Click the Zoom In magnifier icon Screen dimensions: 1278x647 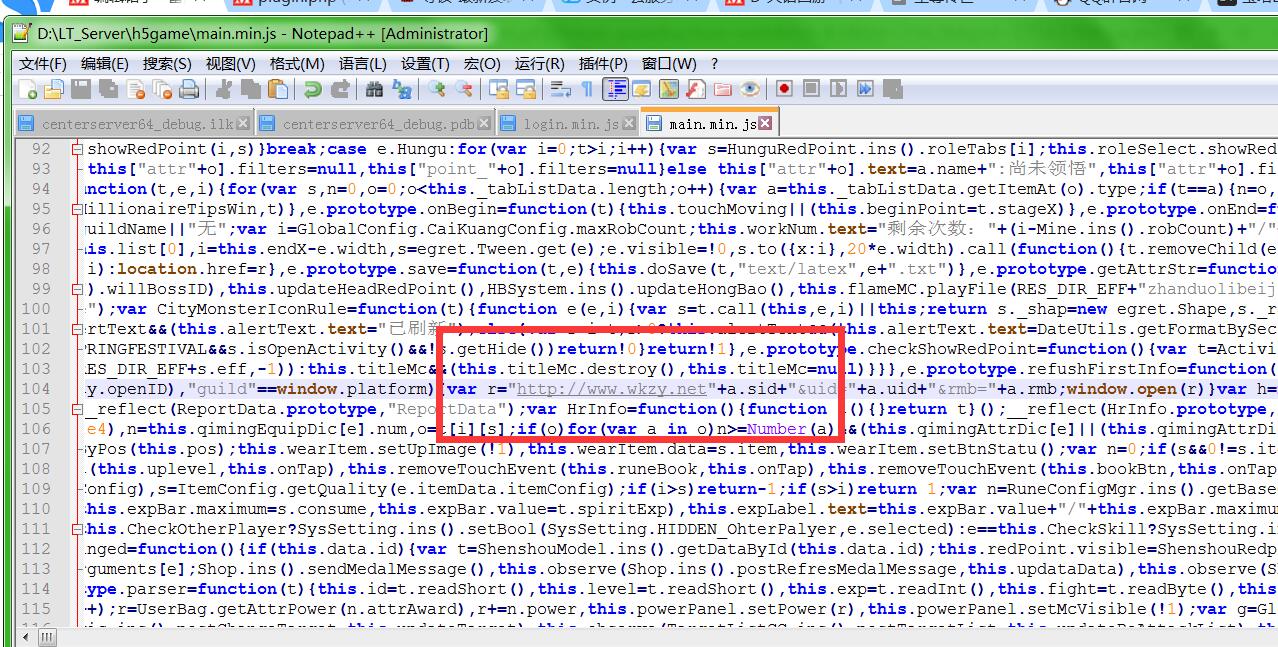pos(437,90)
